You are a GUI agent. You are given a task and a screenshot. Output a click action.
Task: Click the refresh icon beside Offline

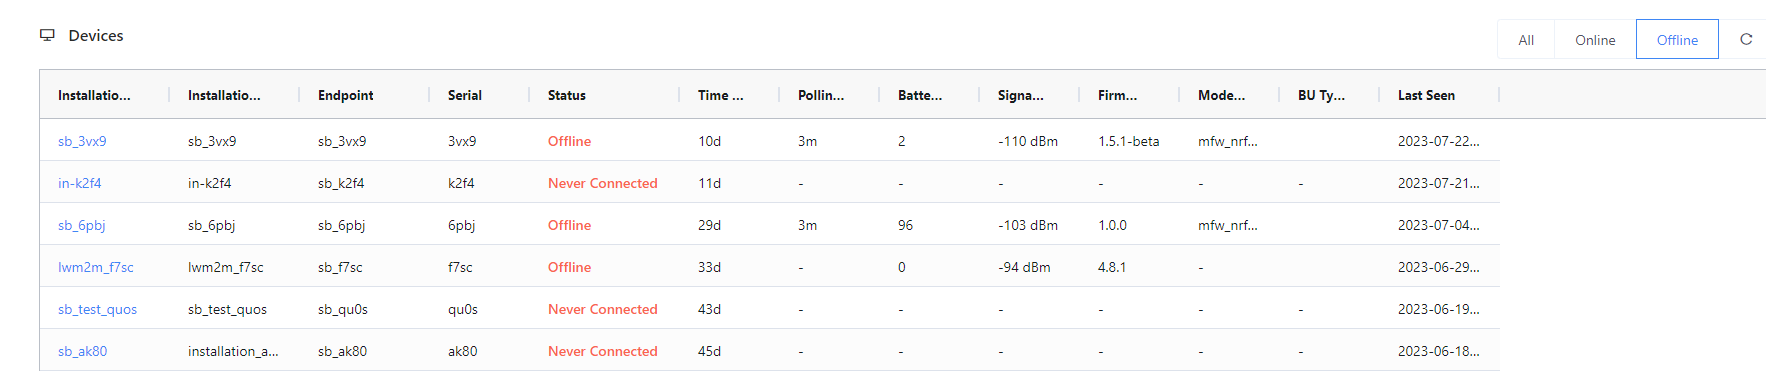pyautogui.click(x=1746, y=39)
